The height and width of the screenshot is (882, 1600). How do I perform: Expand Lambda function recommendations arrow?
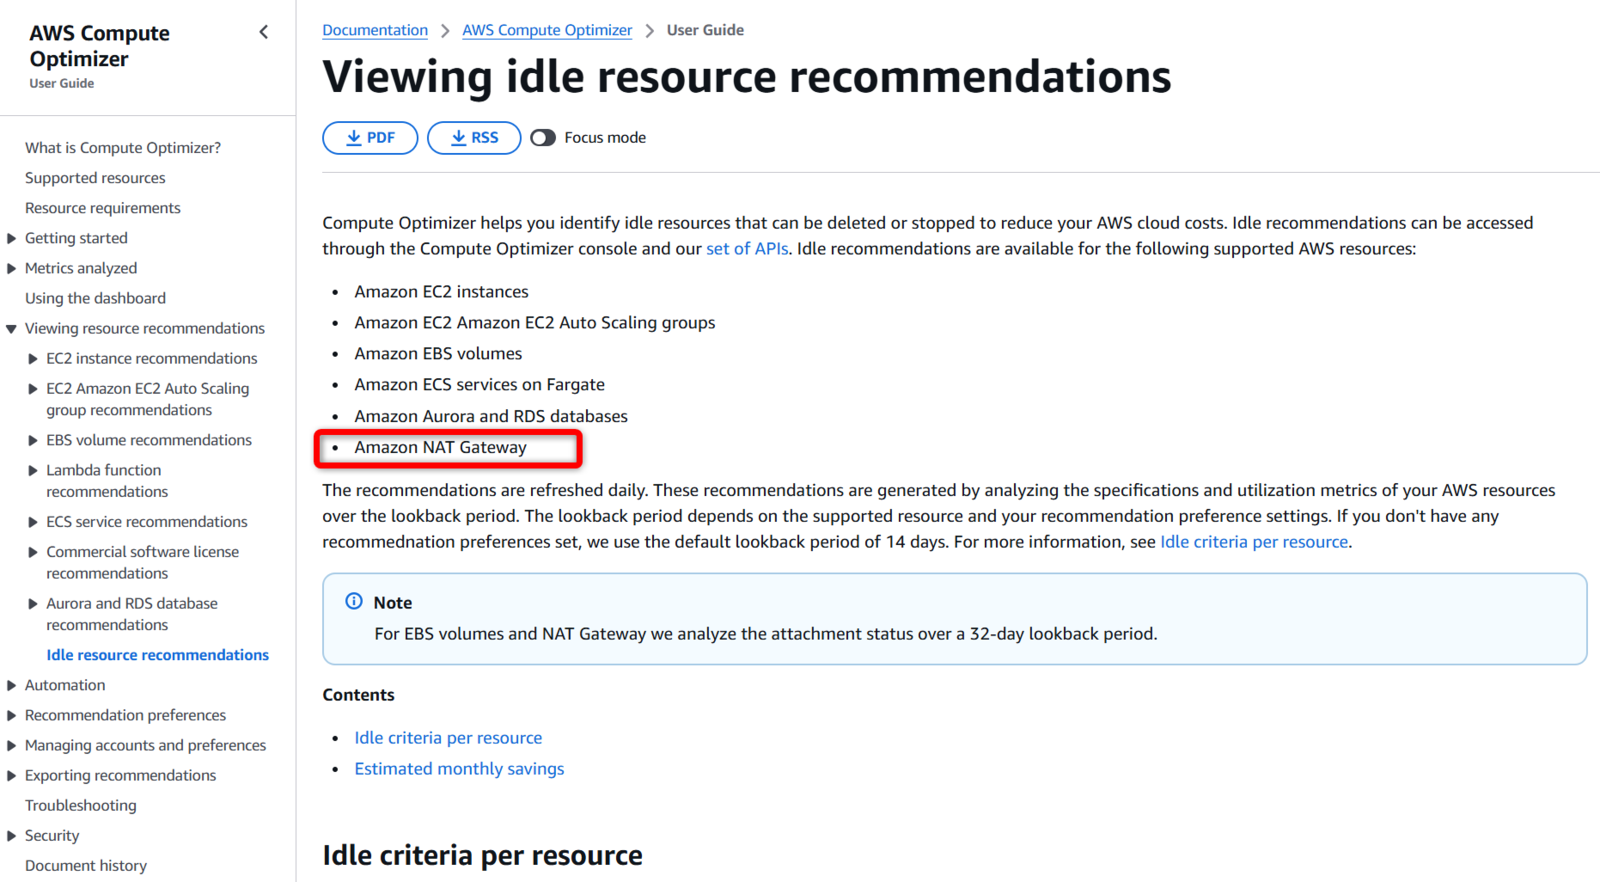click(33, 470)
